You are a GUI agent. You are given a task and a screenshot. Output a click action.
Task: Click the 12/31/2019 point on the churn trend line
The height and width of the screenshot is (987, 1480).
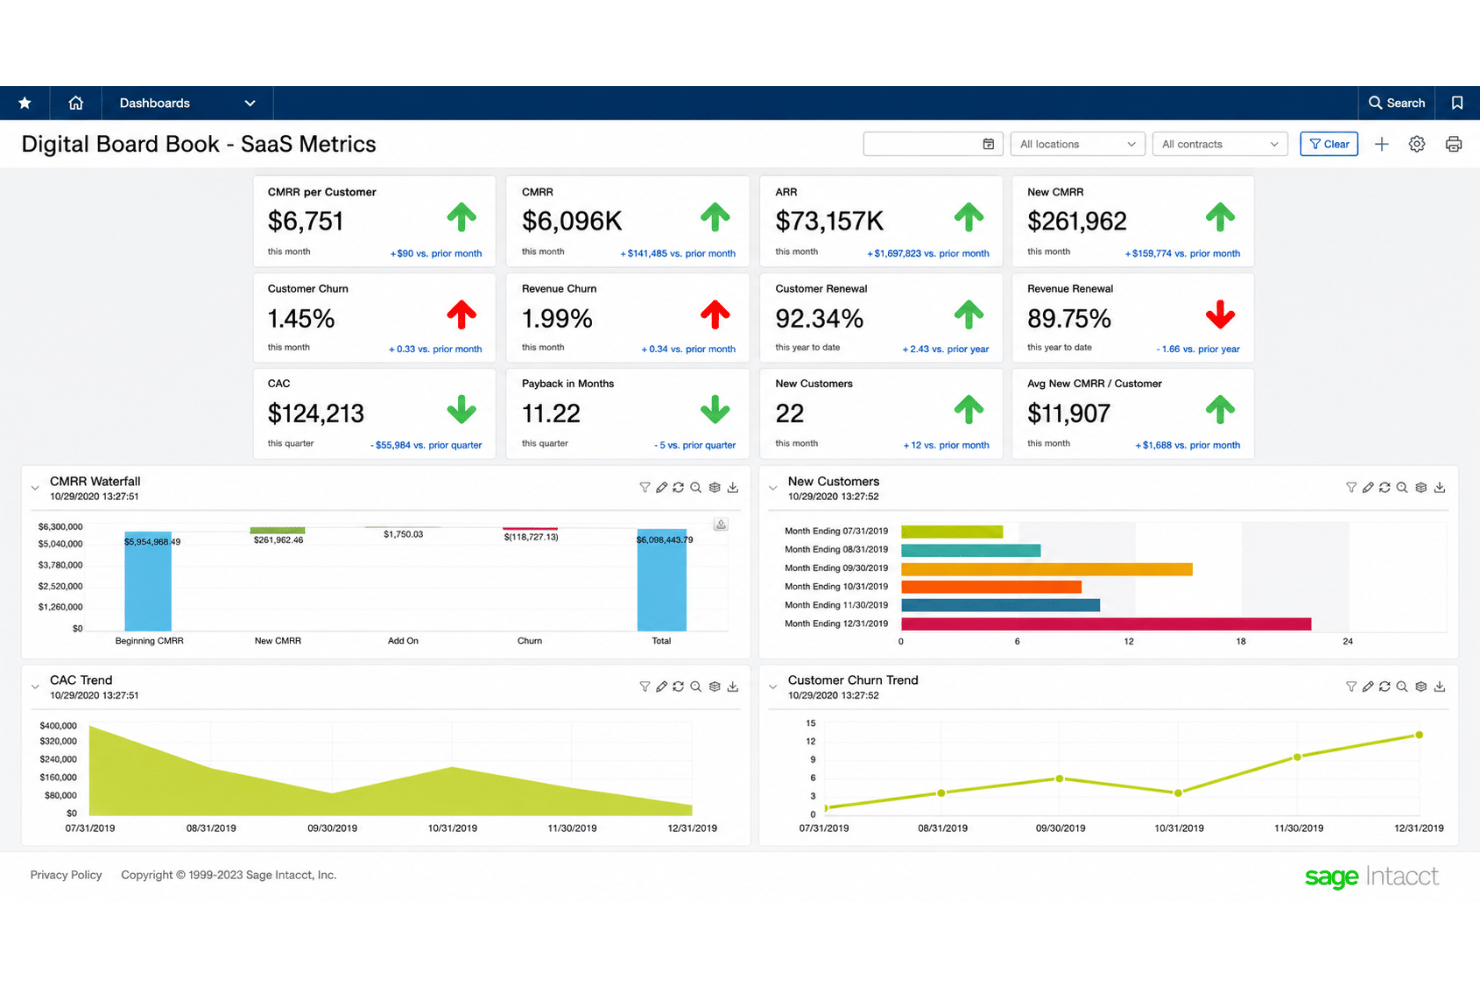[1419, 735]
